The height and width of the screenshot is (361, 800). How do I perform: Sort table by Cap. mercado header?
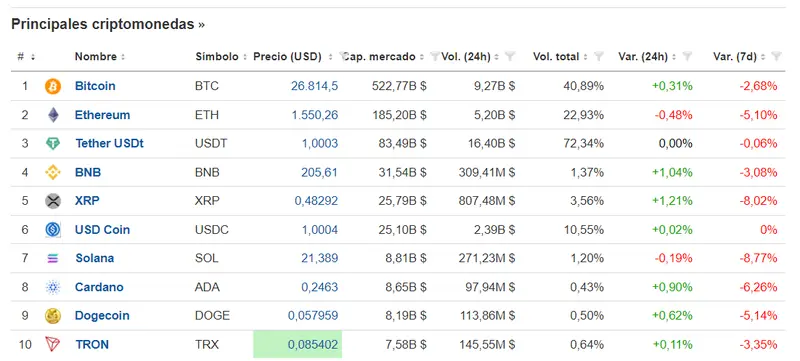click(x=384, y=57)
